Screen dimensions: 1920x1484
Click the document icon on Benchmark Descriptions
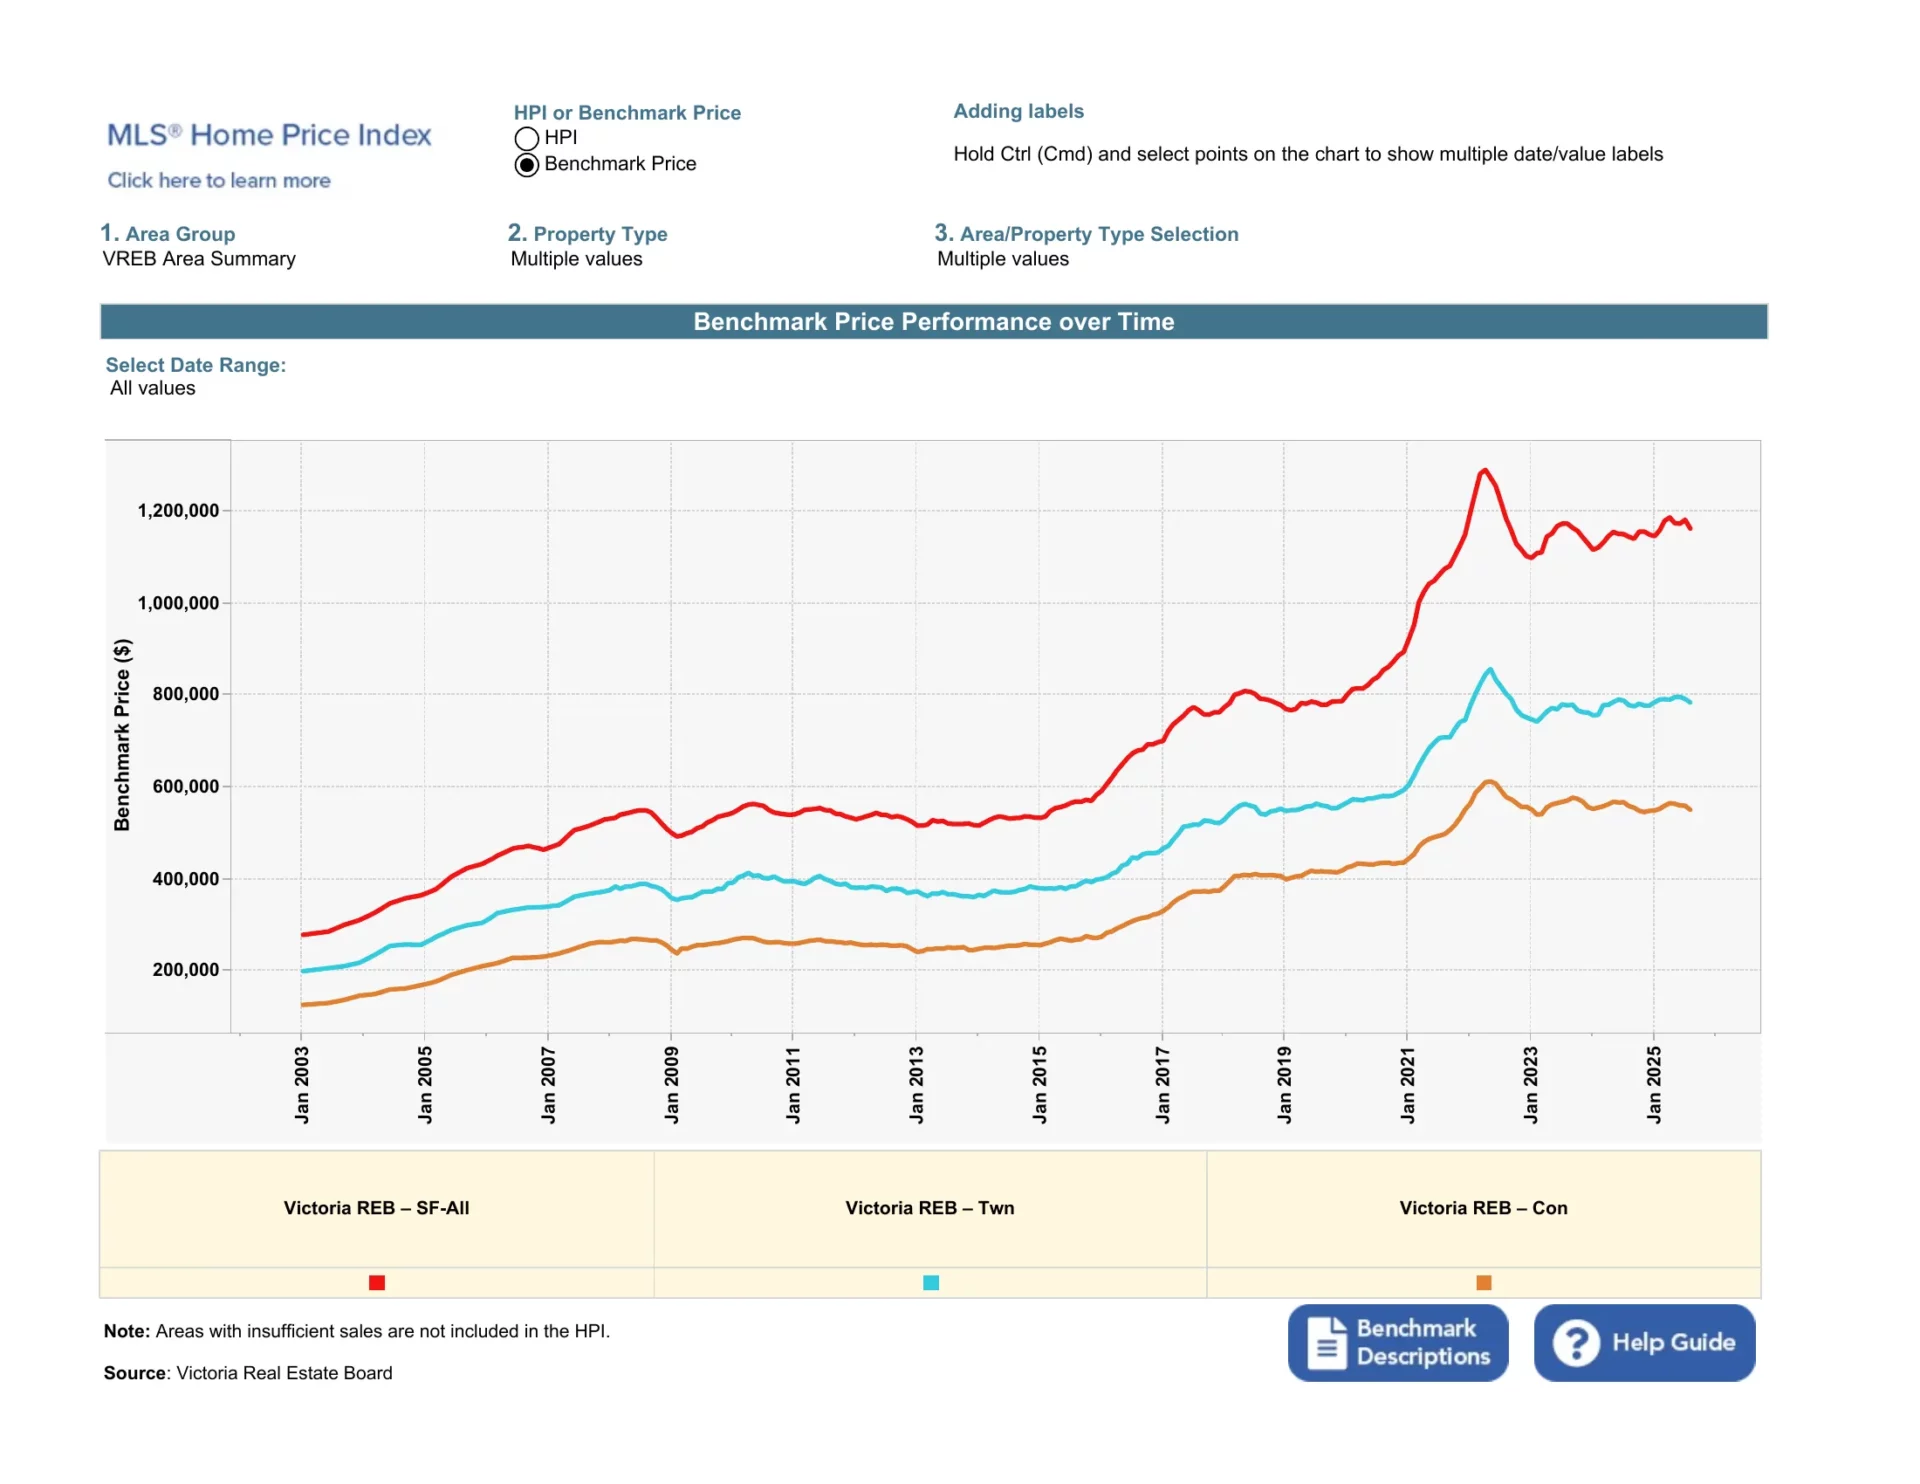(x=1326, y=1342)
